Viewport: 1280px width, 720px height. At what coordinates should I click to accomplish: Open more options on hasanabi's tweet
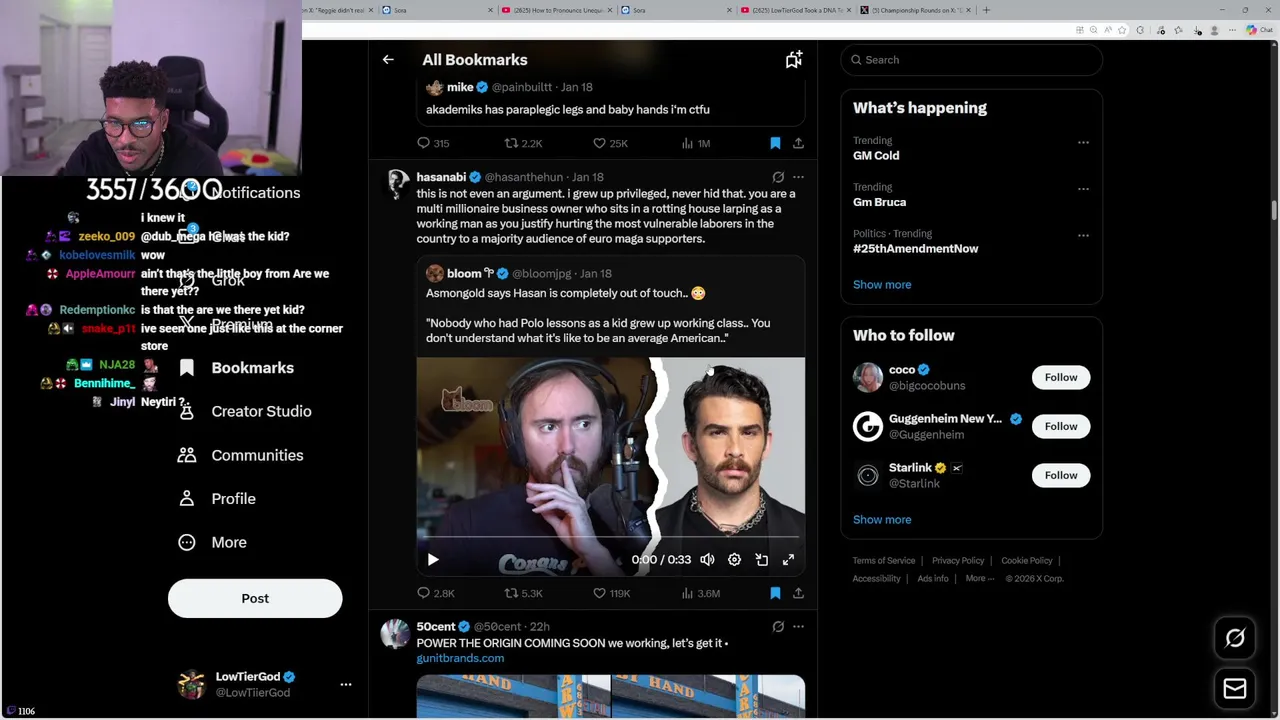(x=798, y=177)
